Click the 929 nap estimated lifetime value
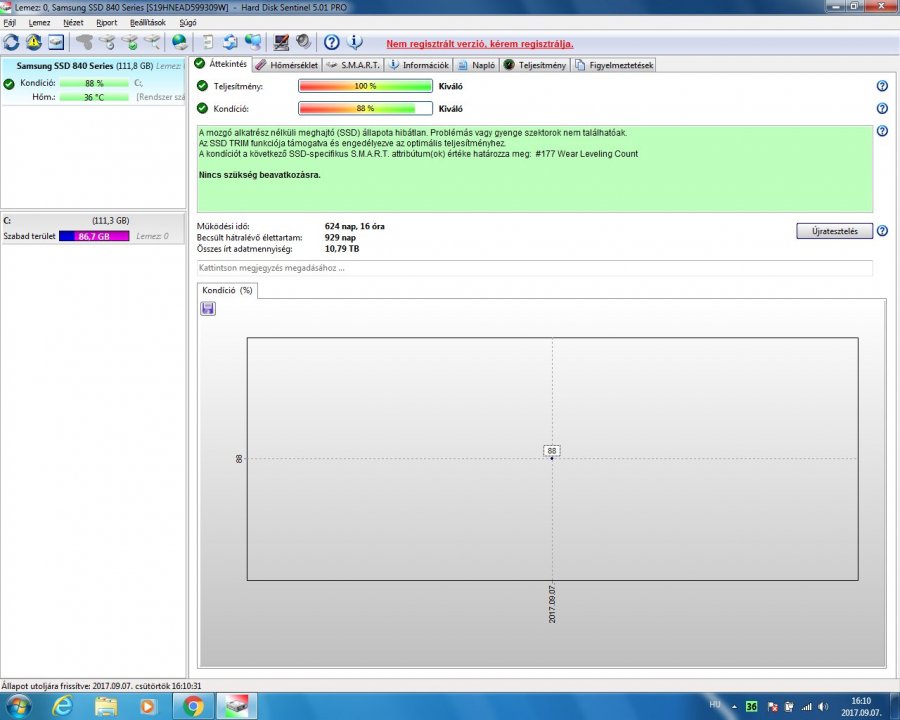The image size is (900, 720). (340, 237)
